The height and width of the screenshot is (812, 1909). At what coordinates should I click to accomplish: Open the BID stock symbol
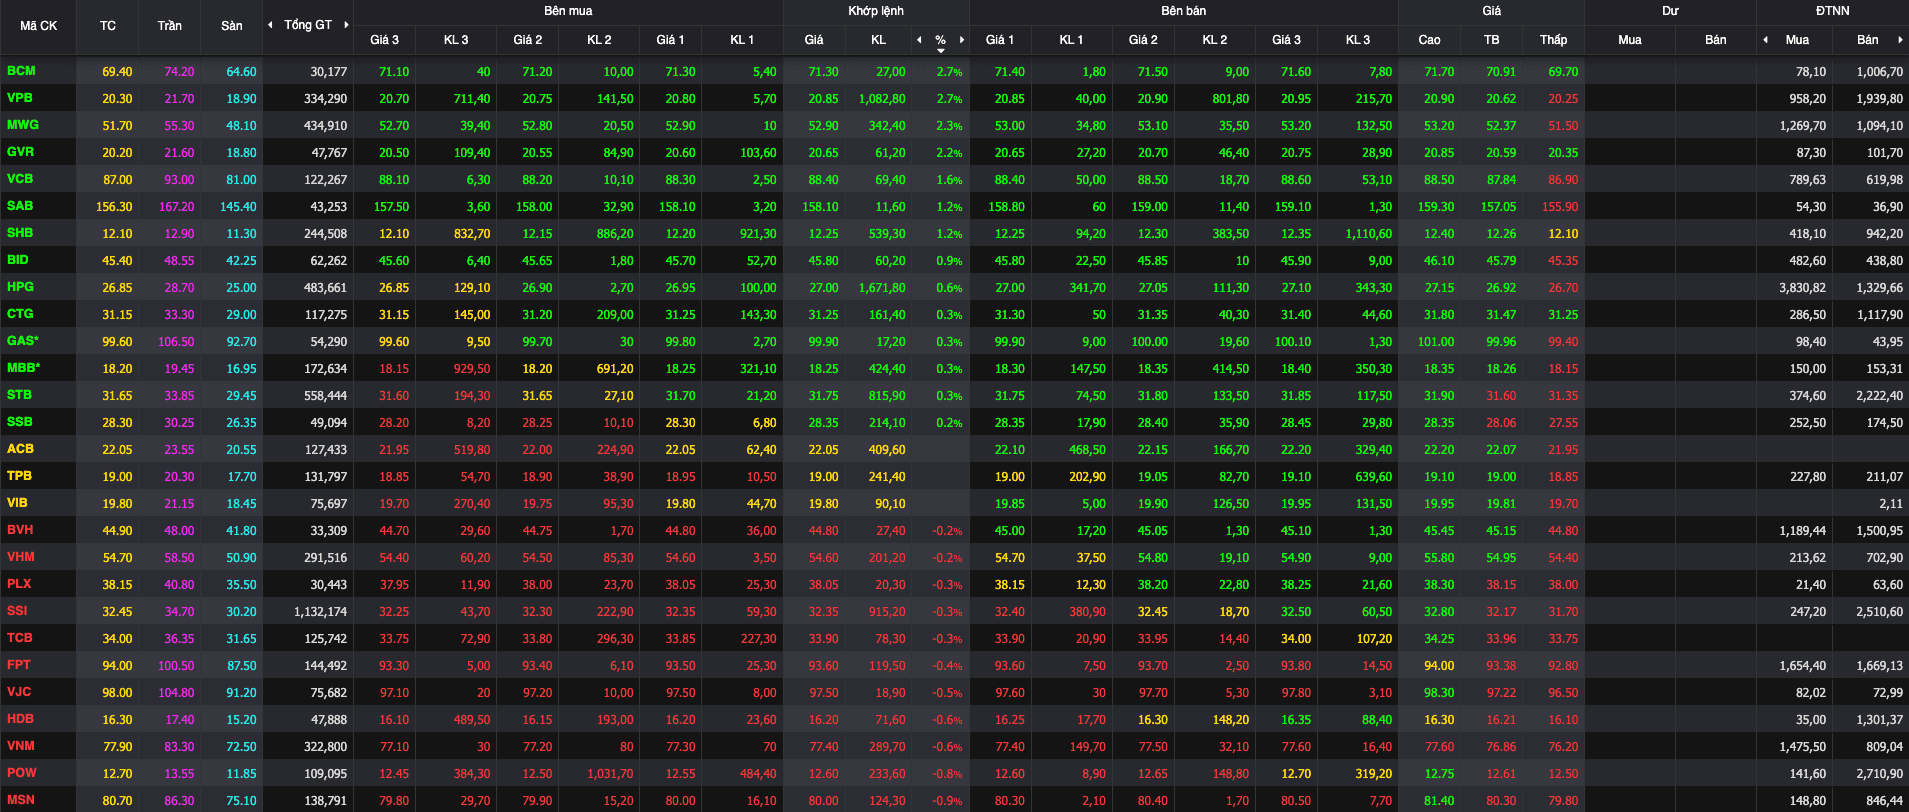(18, 260)
